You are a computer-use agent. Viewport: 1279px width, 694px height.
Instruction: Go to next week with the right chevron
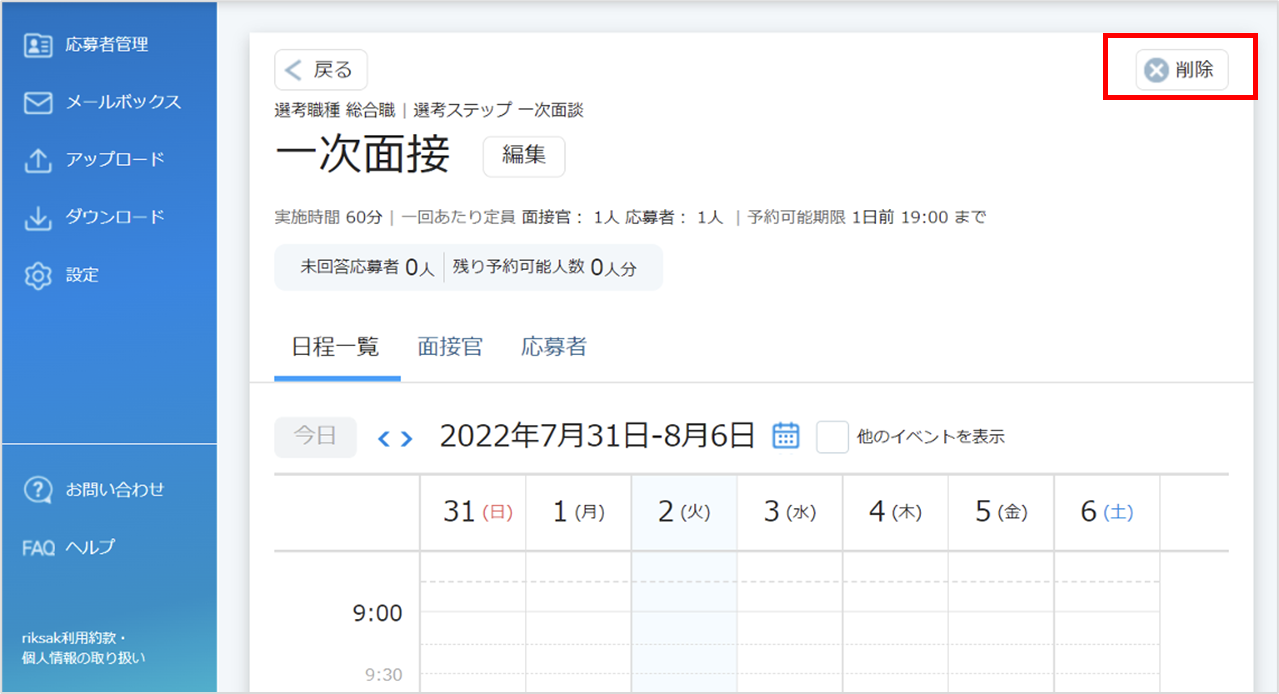406,438
